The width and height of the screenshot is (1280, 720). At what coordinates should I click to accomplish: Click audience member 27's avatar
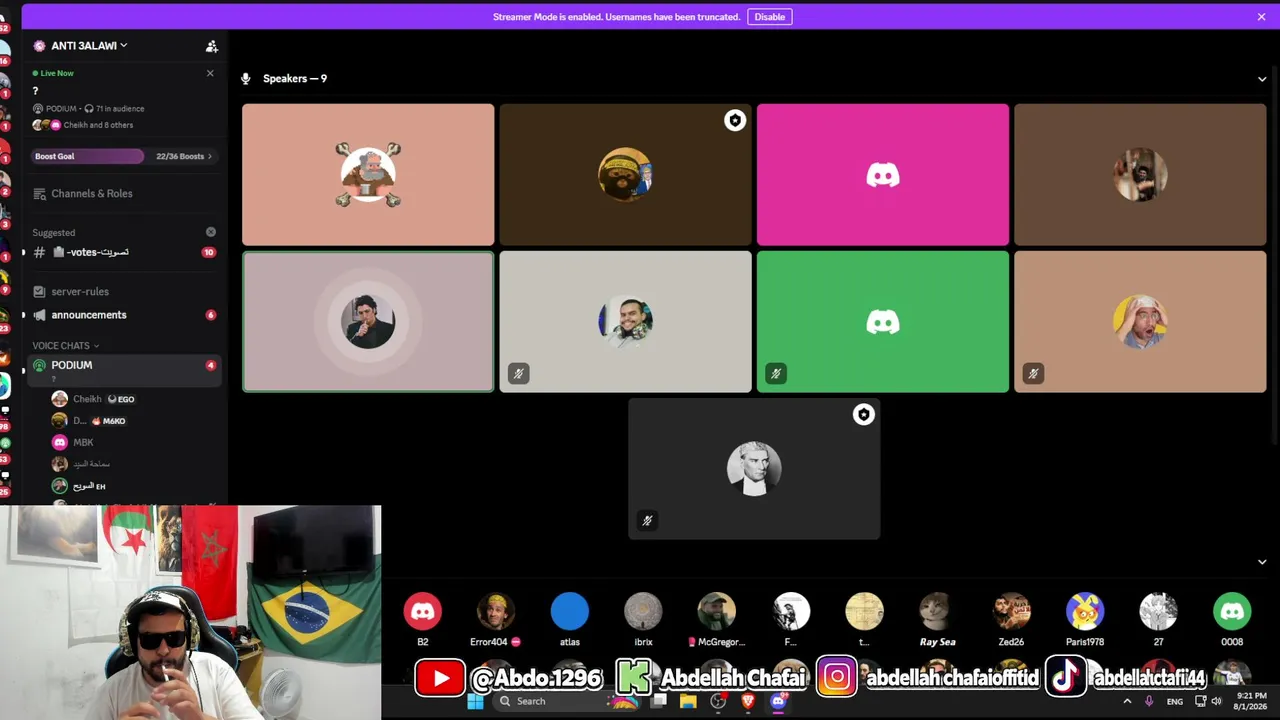pyautogui.click(x=1158, y=612)
